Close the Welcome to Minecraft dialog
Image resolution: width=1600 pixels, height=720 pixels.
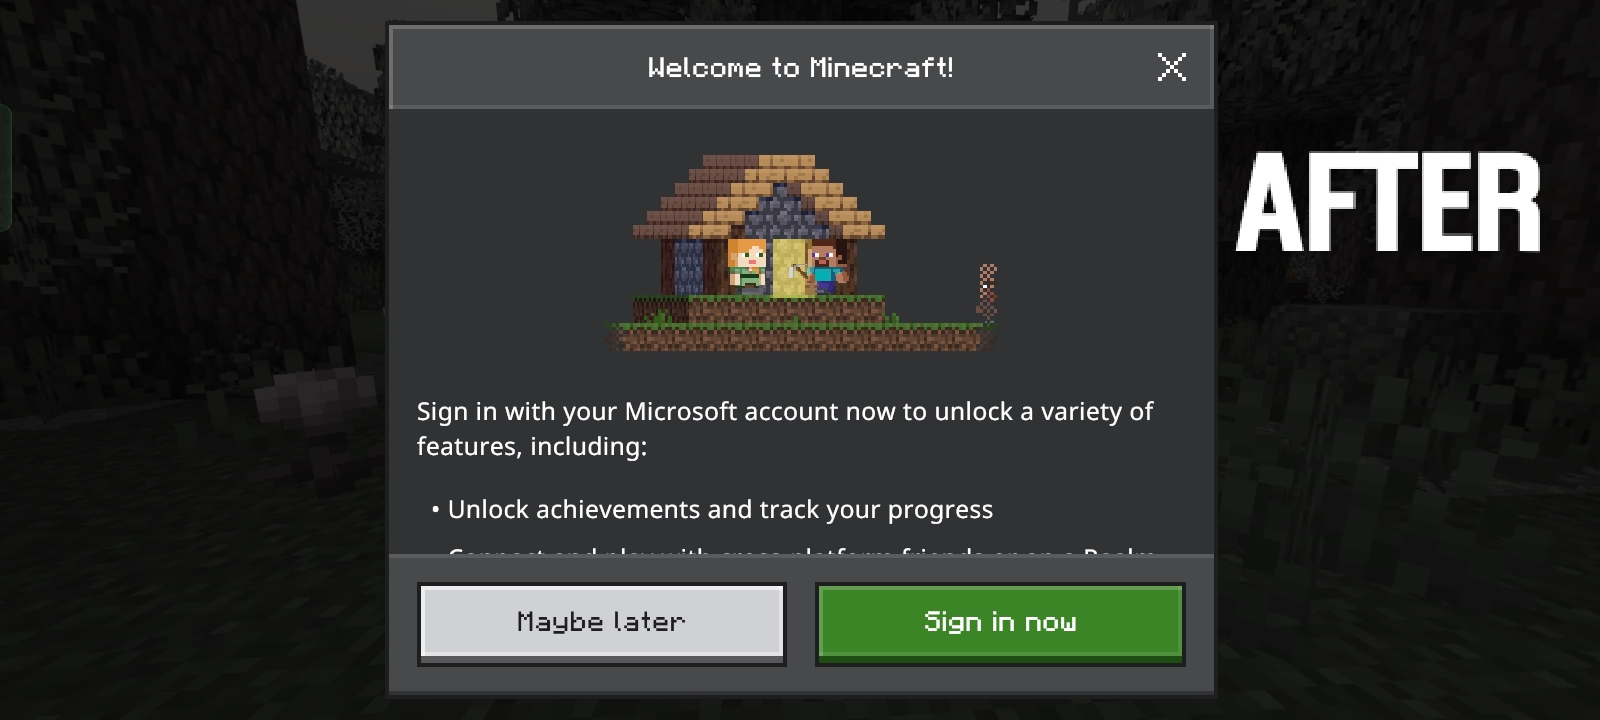(1171, 67)
